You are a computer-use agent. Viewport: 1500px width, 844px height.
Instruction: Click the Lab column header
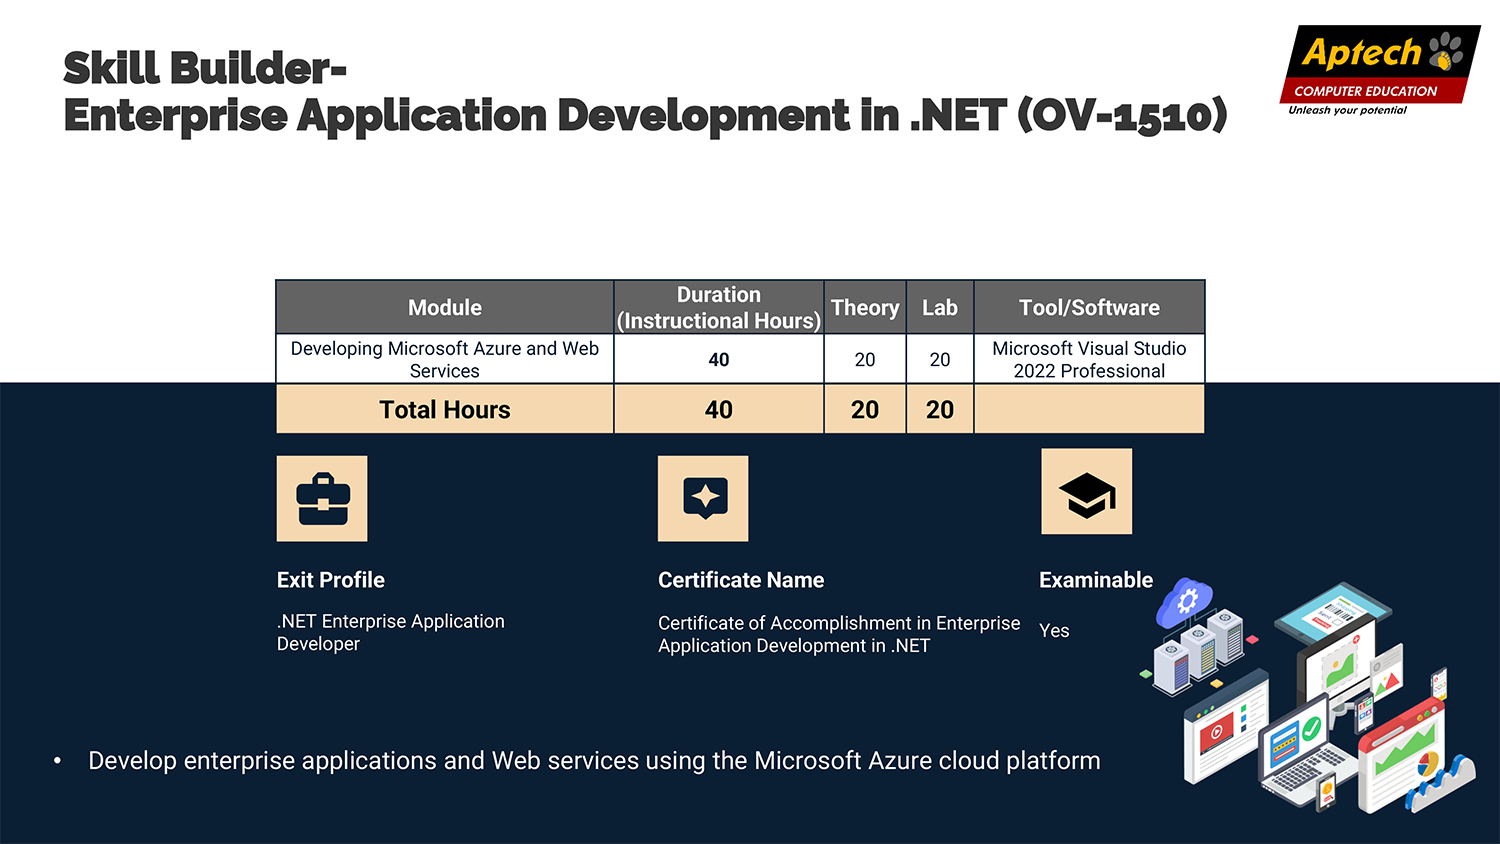[939, 308]
